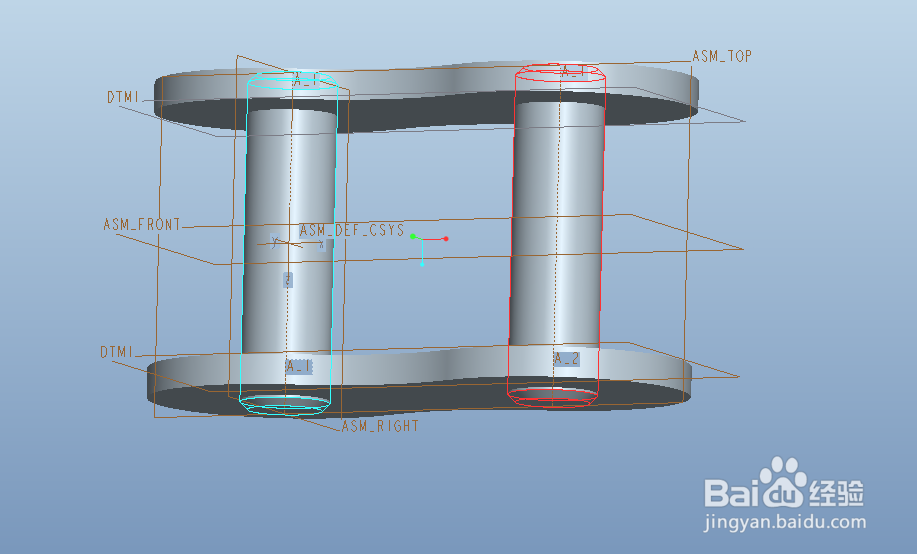
Task: Pick the ASM_DEF_CSYS coordinate system label
Action: [352, 230]
